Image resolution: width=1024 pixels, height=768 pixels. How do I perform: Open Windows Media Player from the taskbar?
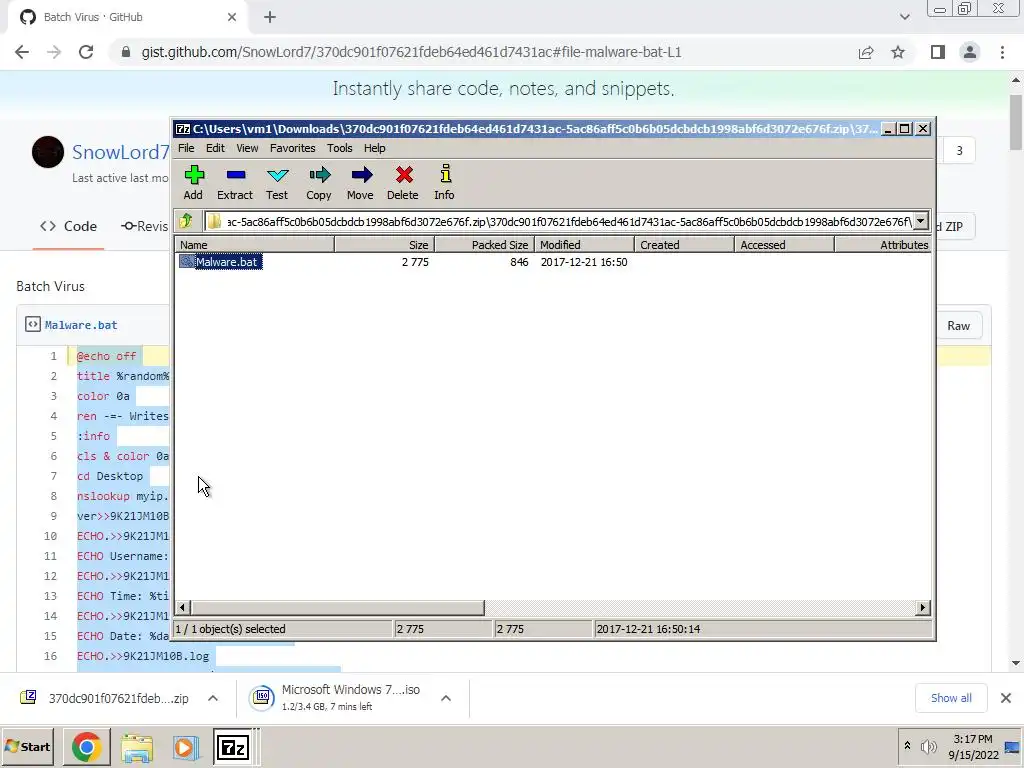185,747
